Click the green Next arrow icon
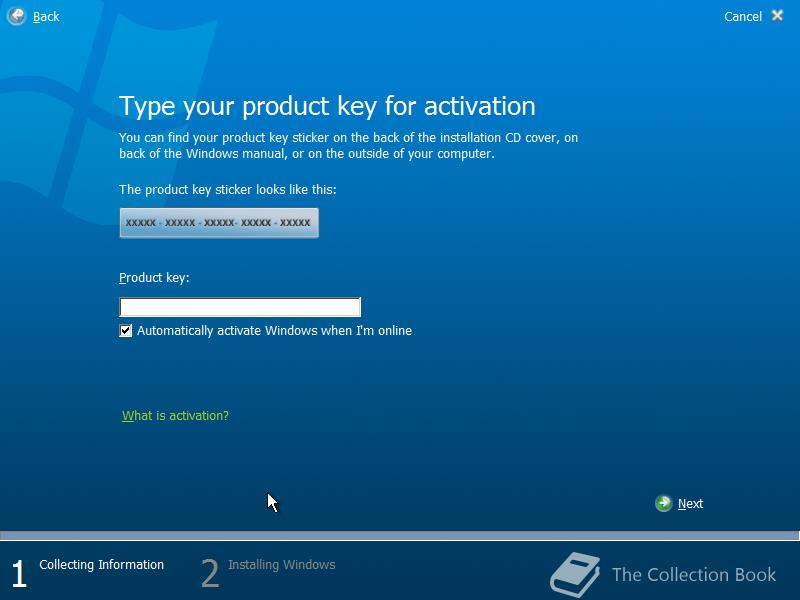Image resolution: width=800 pixels, height=600 pixels. click(663, 504)
